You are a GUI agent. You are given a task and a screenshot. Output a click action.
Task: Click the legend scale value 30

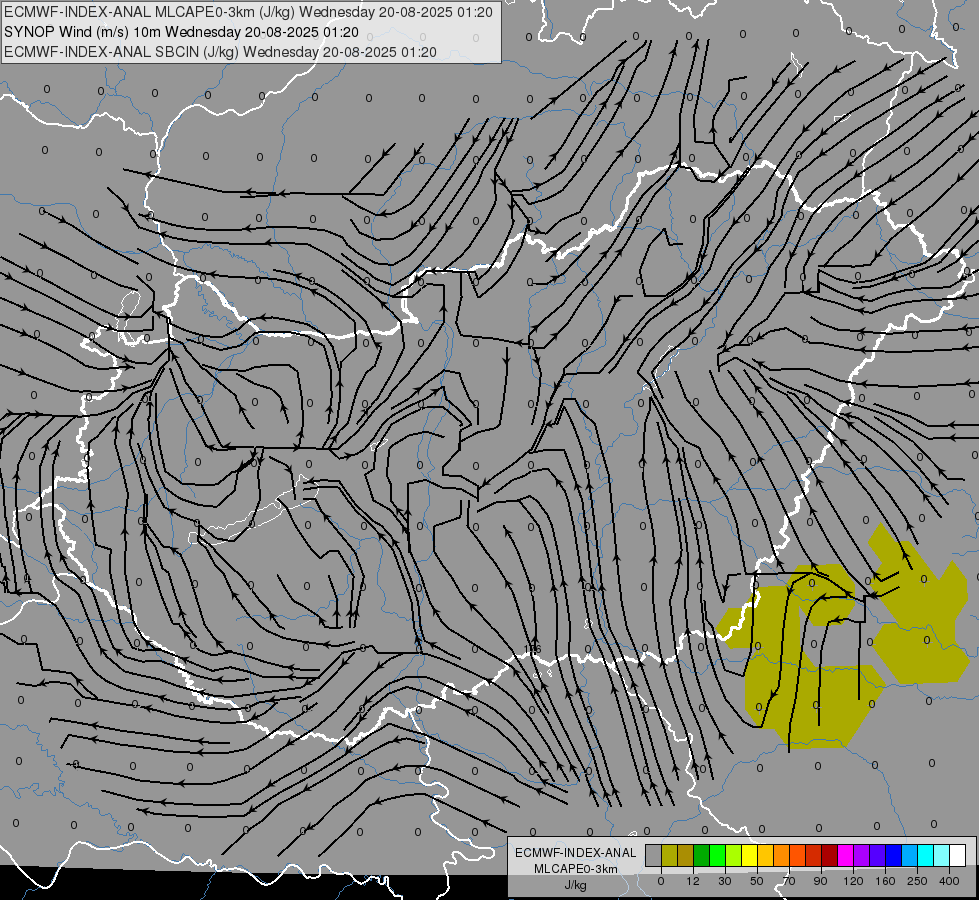[x=725, y=881]
